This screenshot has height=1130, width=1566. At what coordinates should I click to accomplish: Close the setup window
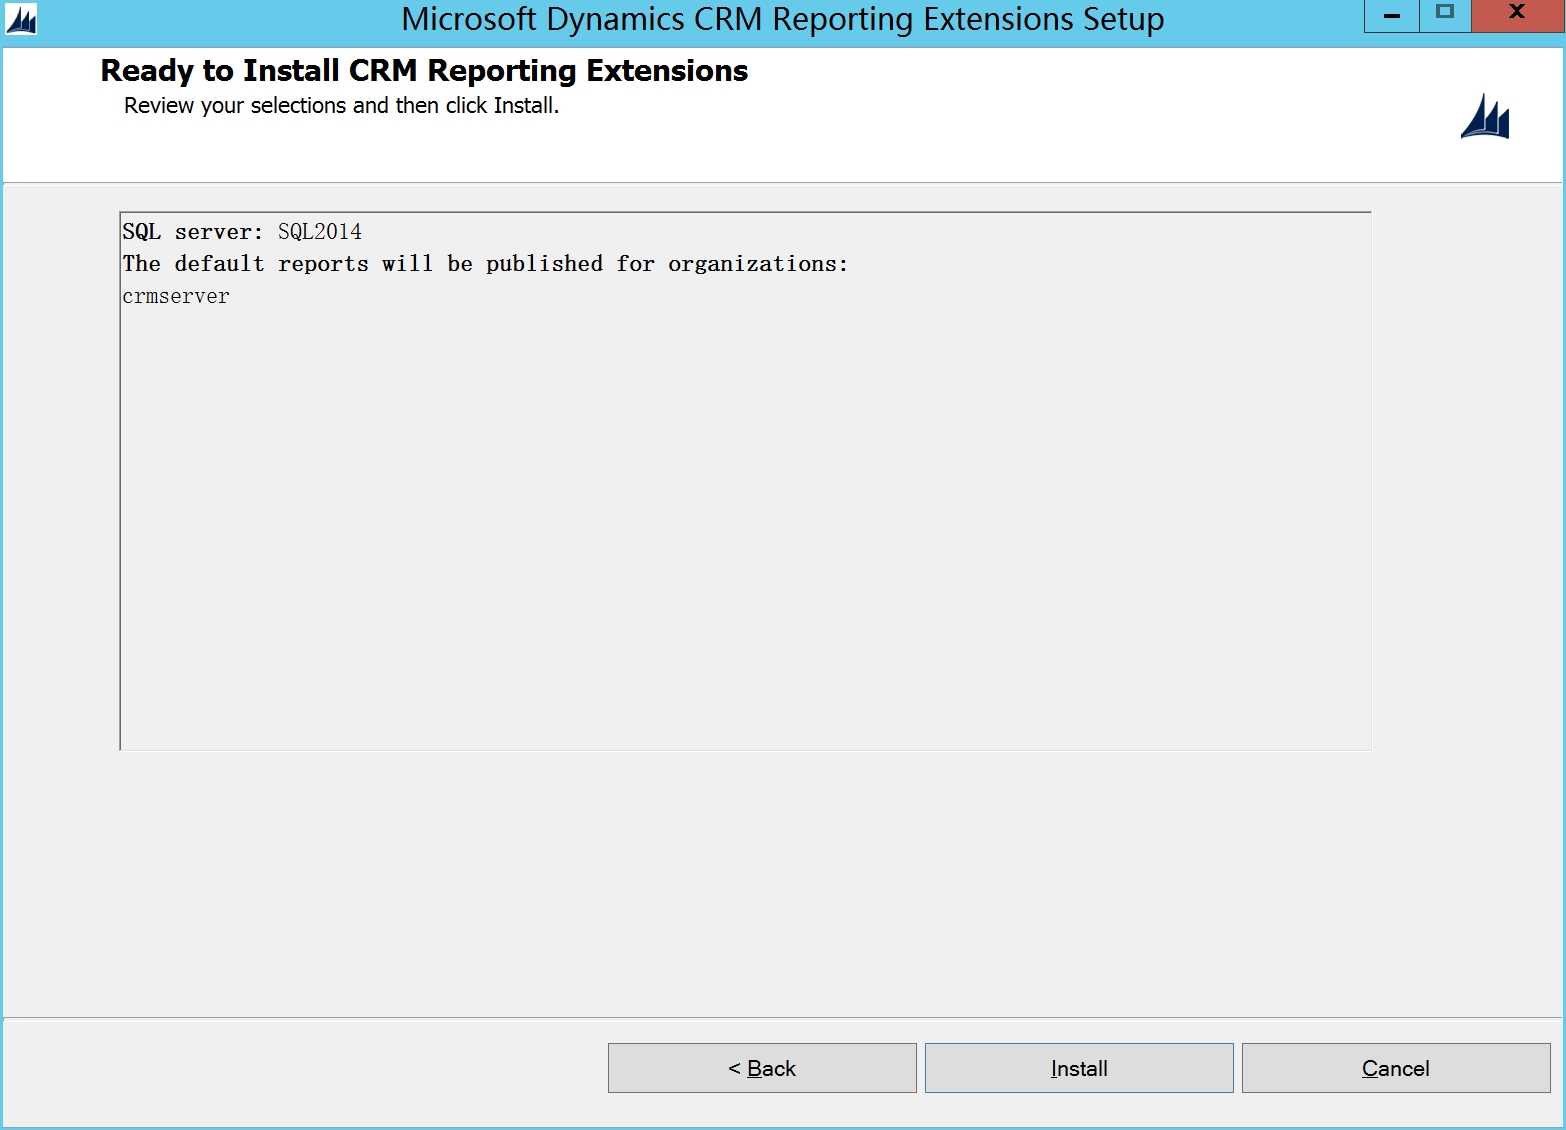pyautogui.click(x=1517, y=16)
